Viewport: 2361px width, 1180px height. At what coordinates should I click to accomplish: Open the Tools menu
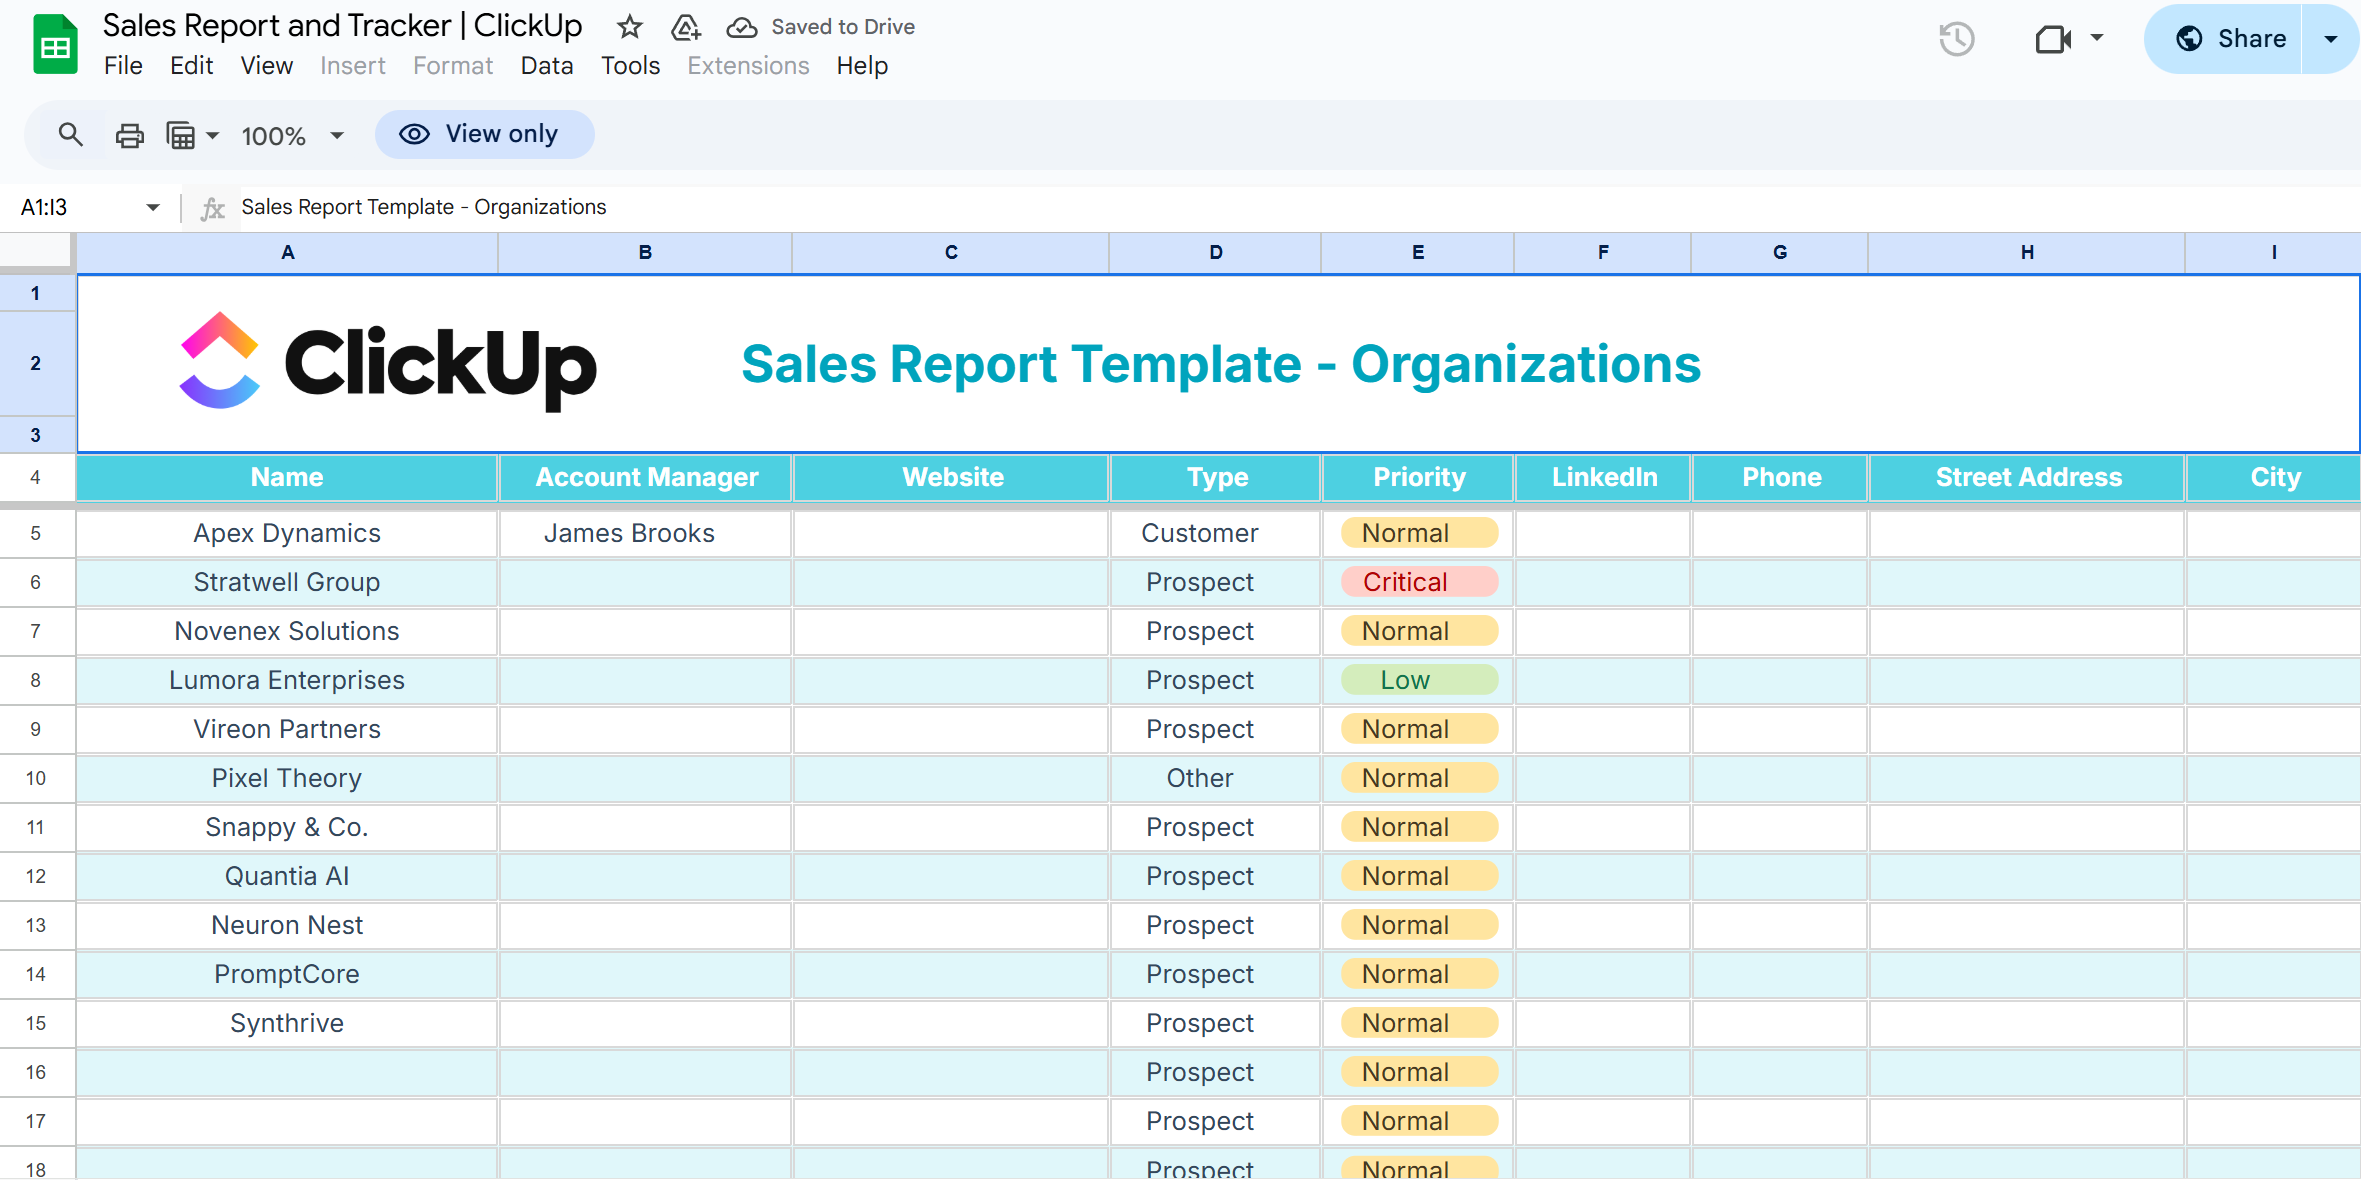630,66
